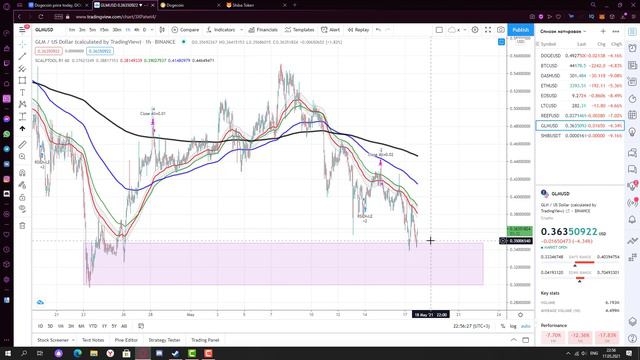Select the trend line drawing tool
The height and width of the screenshot is (360, 640).
[x=22, y=56]
